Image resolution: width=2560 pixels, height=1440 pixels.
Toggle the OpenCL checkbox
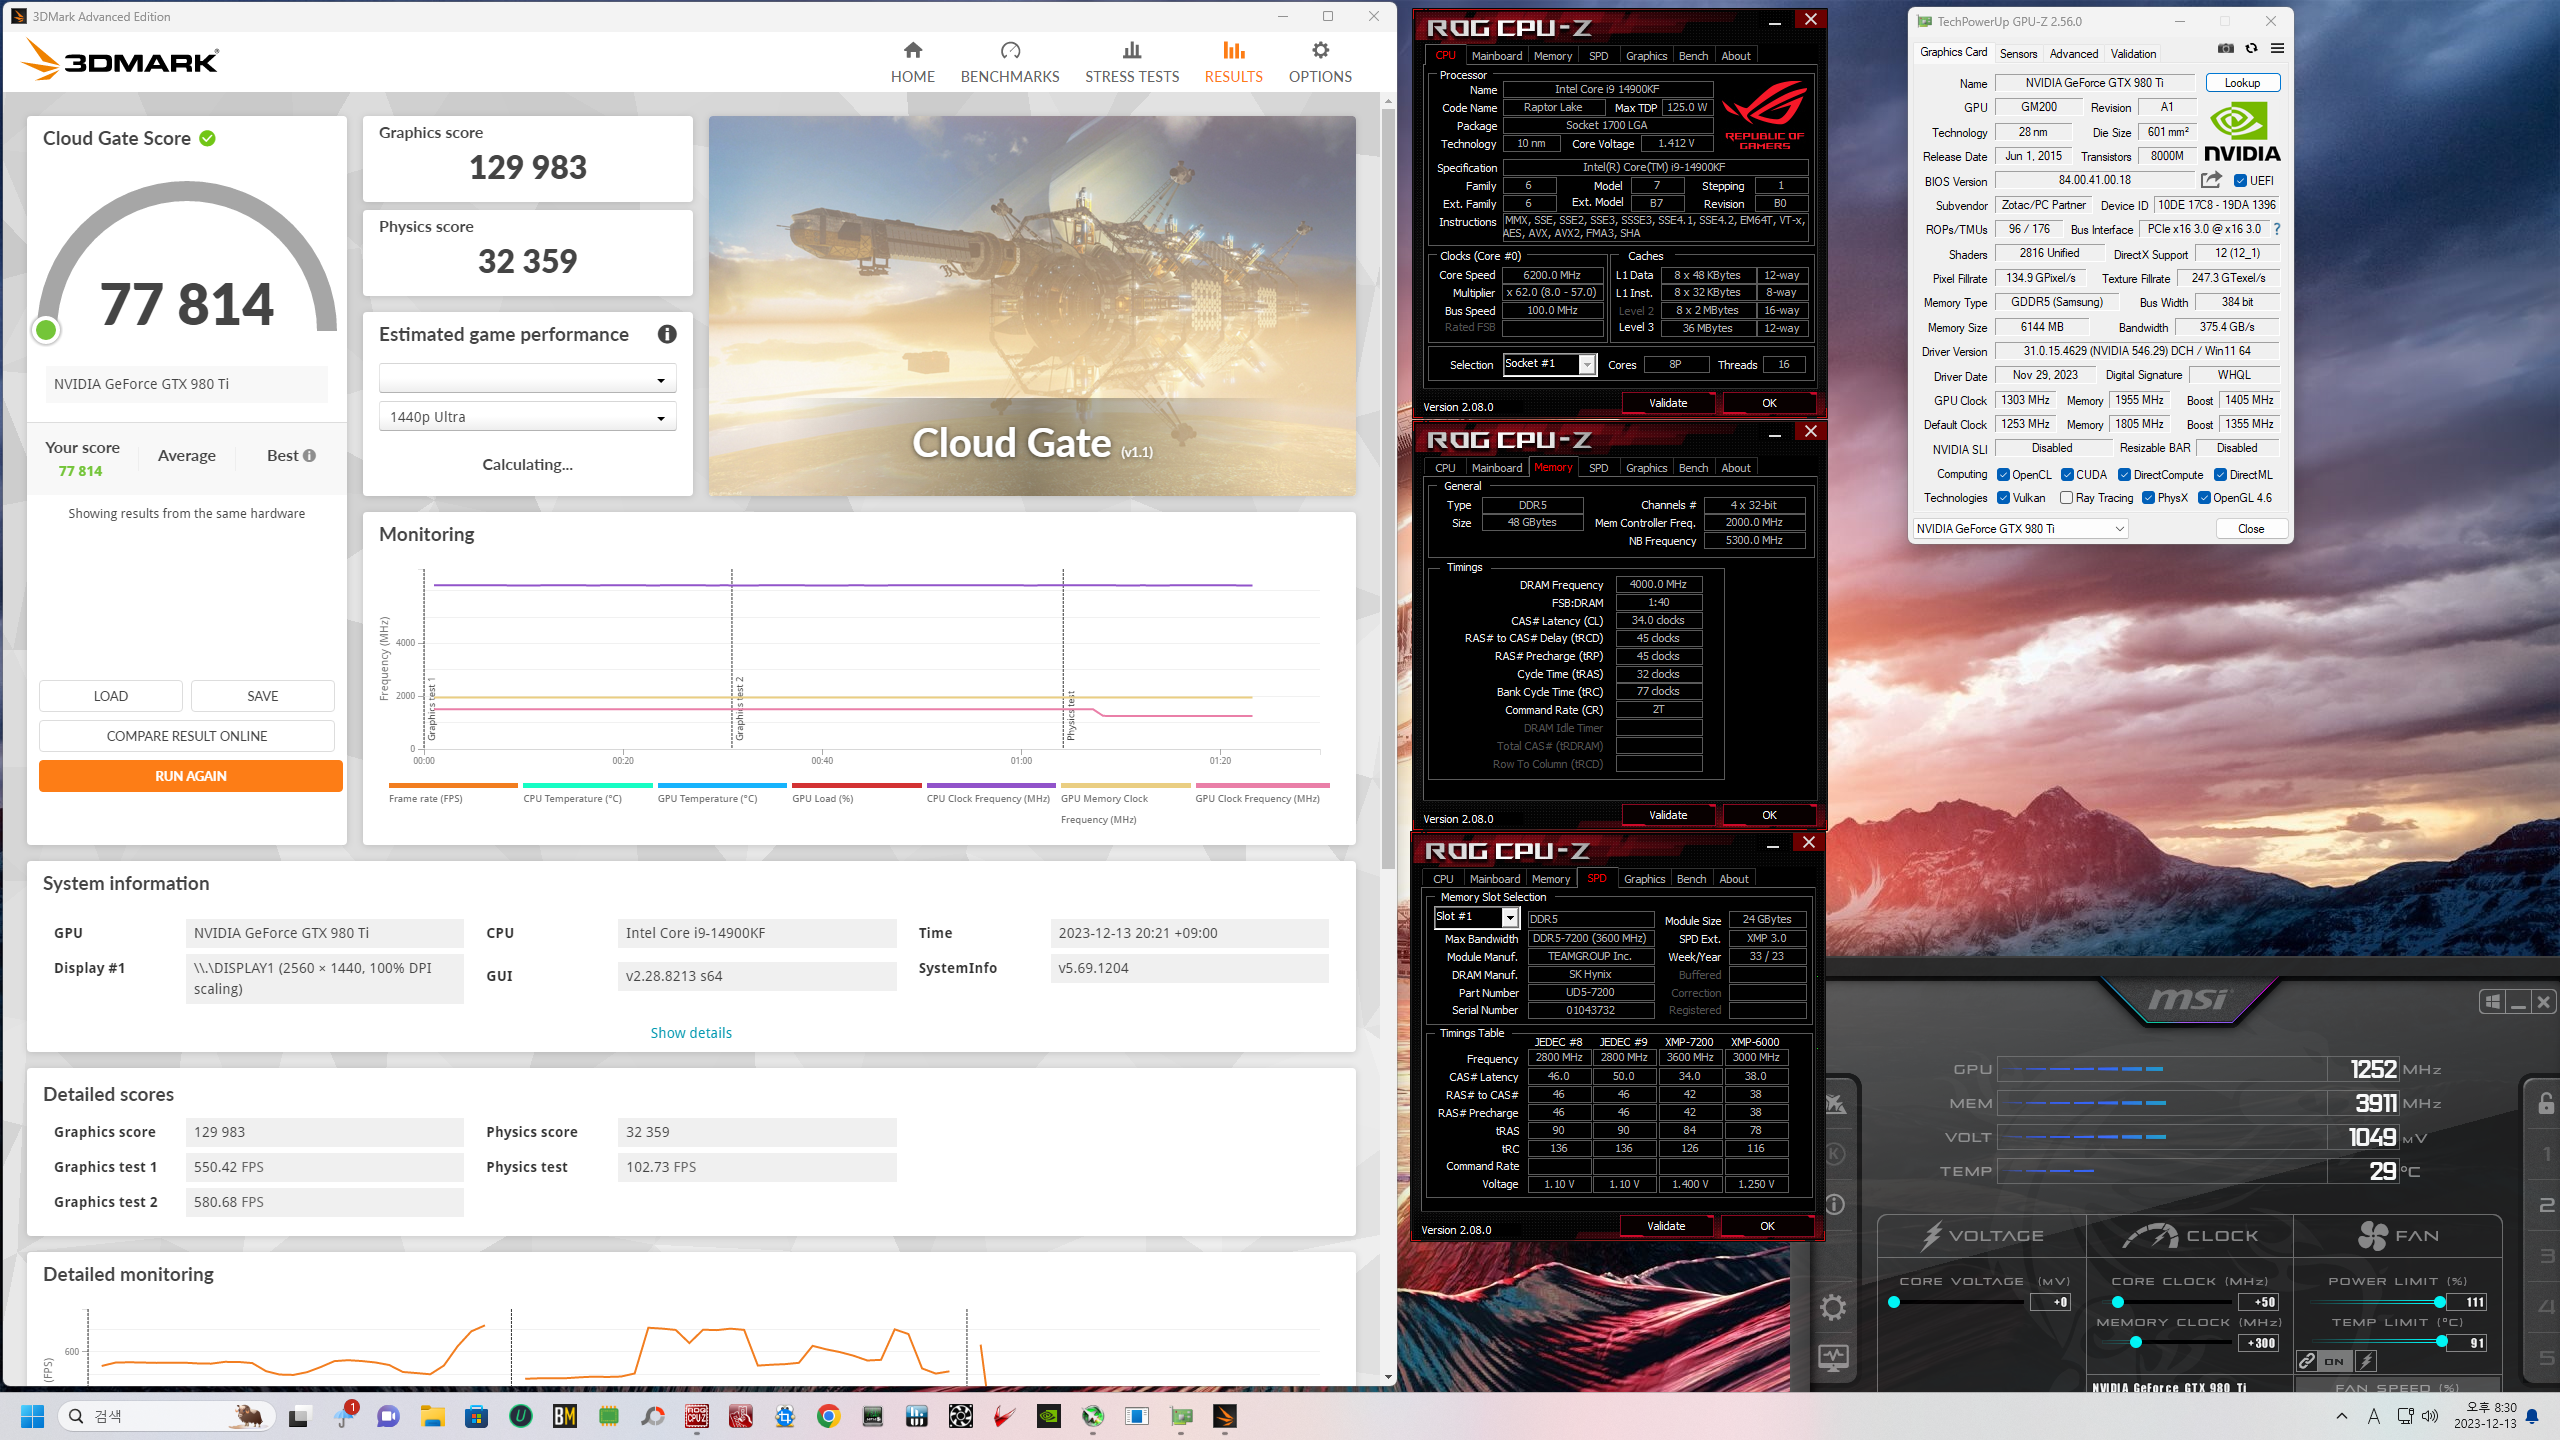tap(2003, 475)
